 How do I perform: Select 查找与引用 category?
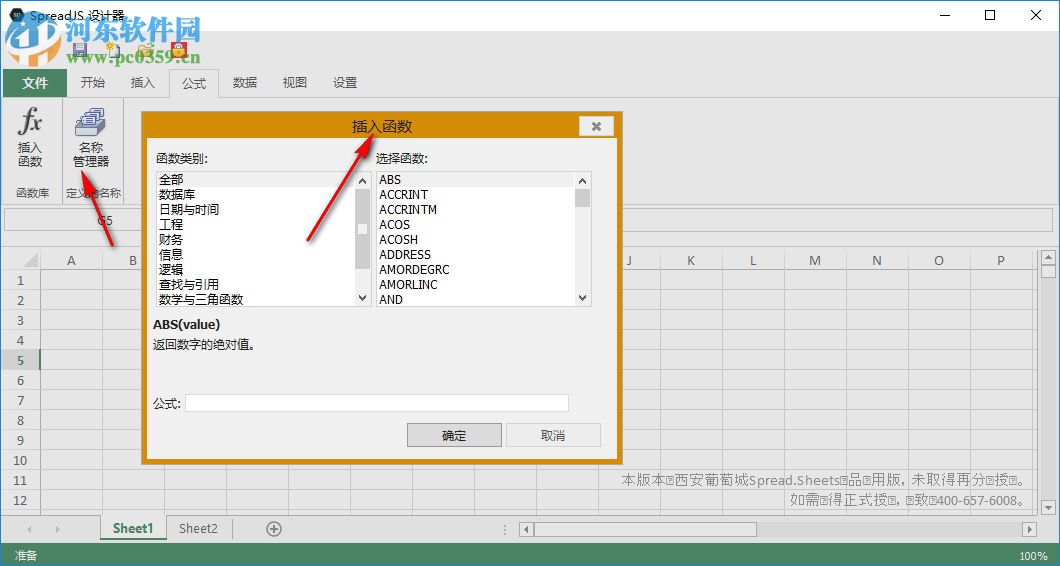click(x=256, y=284)
